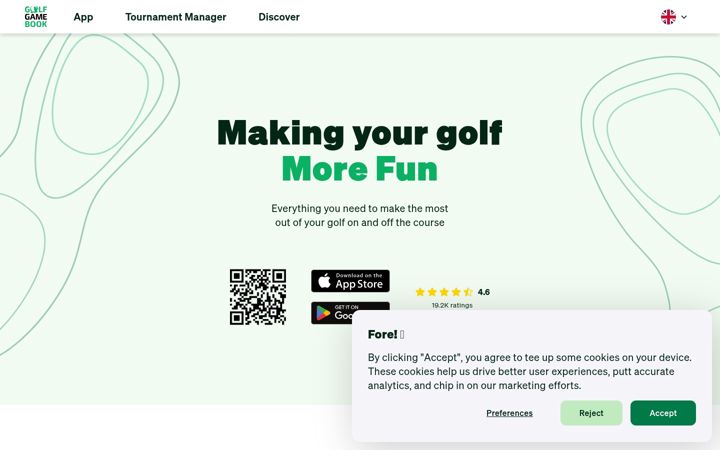The height and width of the screenshot is (450, 720).
Task: Click 'Everything you need to make the most' text
Action: pos(360,208)
